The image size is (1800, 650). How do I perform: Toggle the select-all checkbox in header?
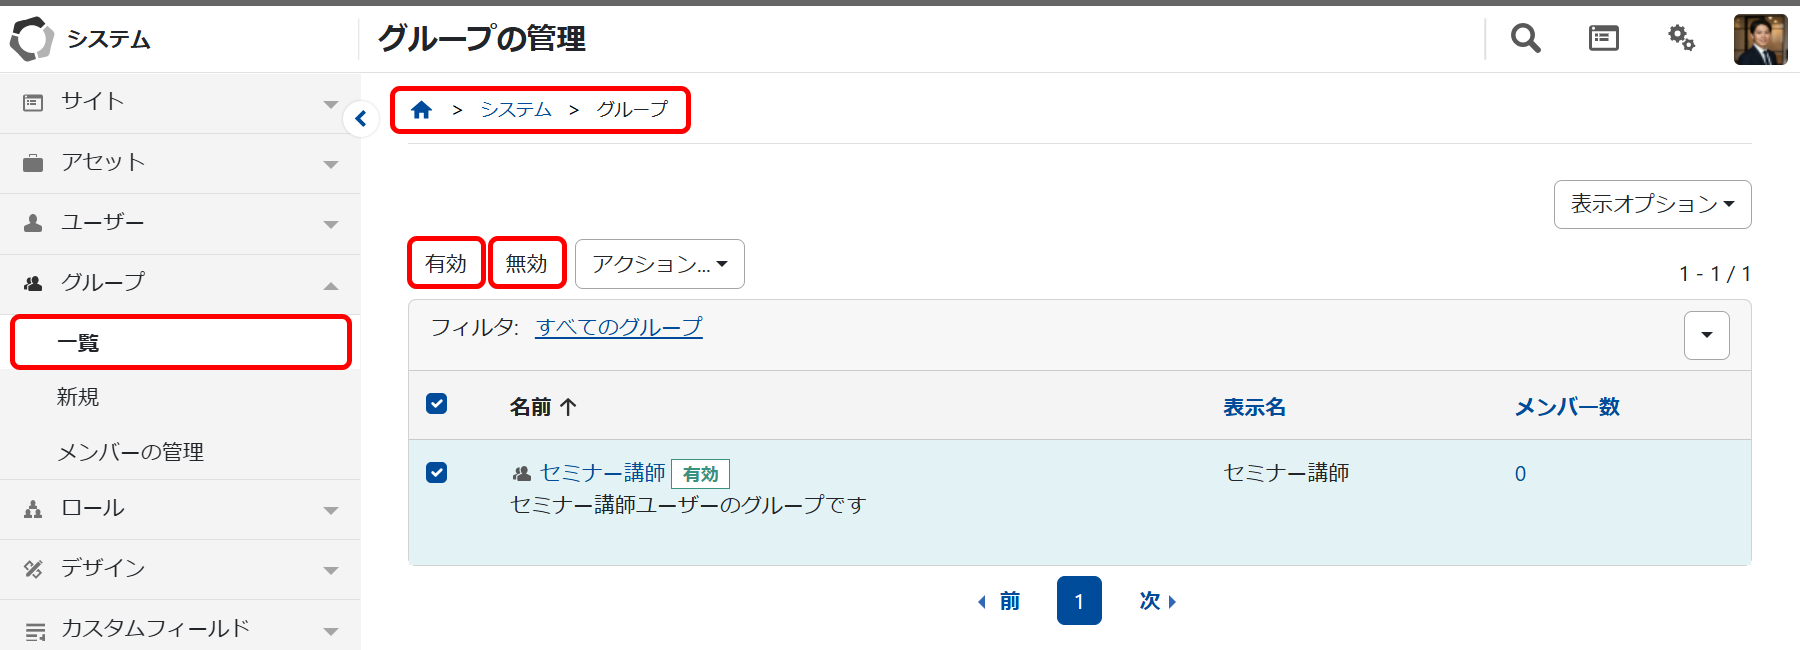click(x=437, y=403)
